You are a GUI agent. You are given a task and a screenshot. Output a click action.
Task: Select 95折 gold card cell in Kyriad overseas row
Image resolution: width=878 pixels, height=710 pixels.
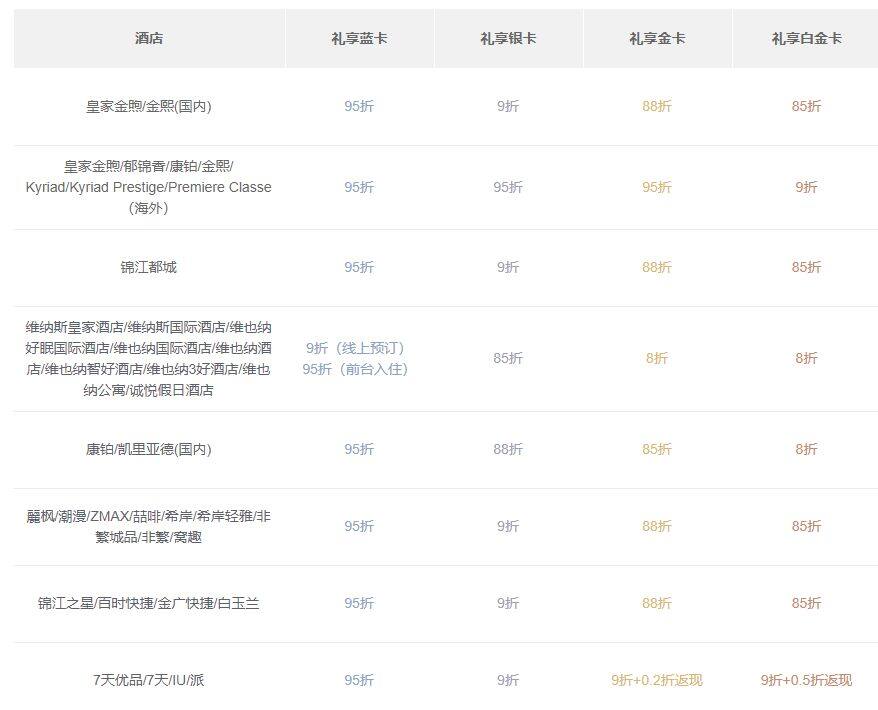(657, 187)
